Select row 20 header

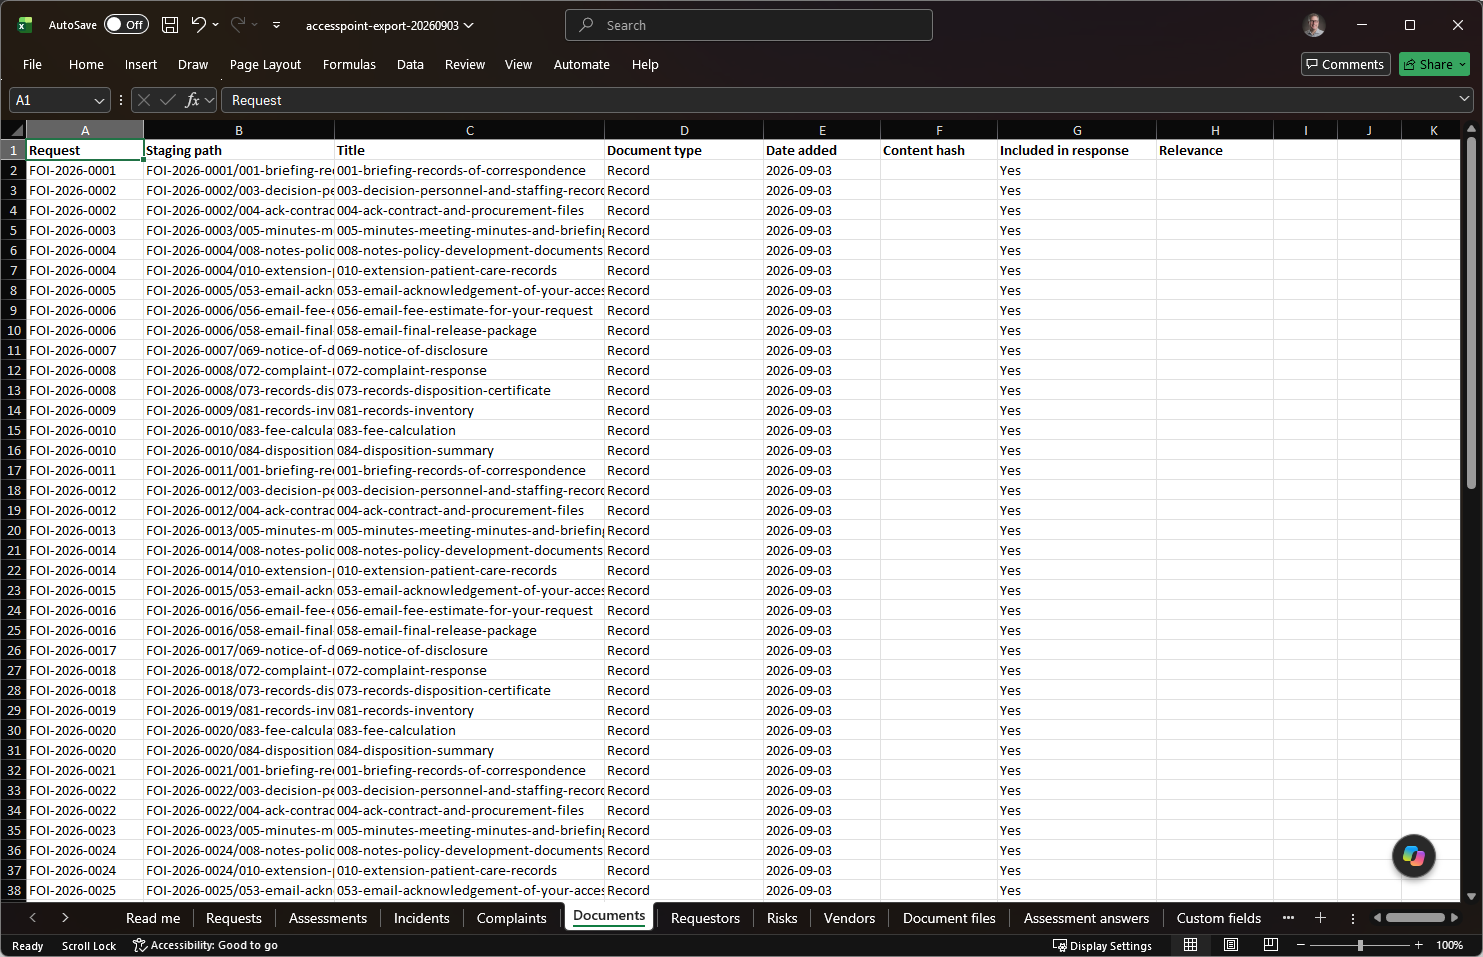[13, 530]
